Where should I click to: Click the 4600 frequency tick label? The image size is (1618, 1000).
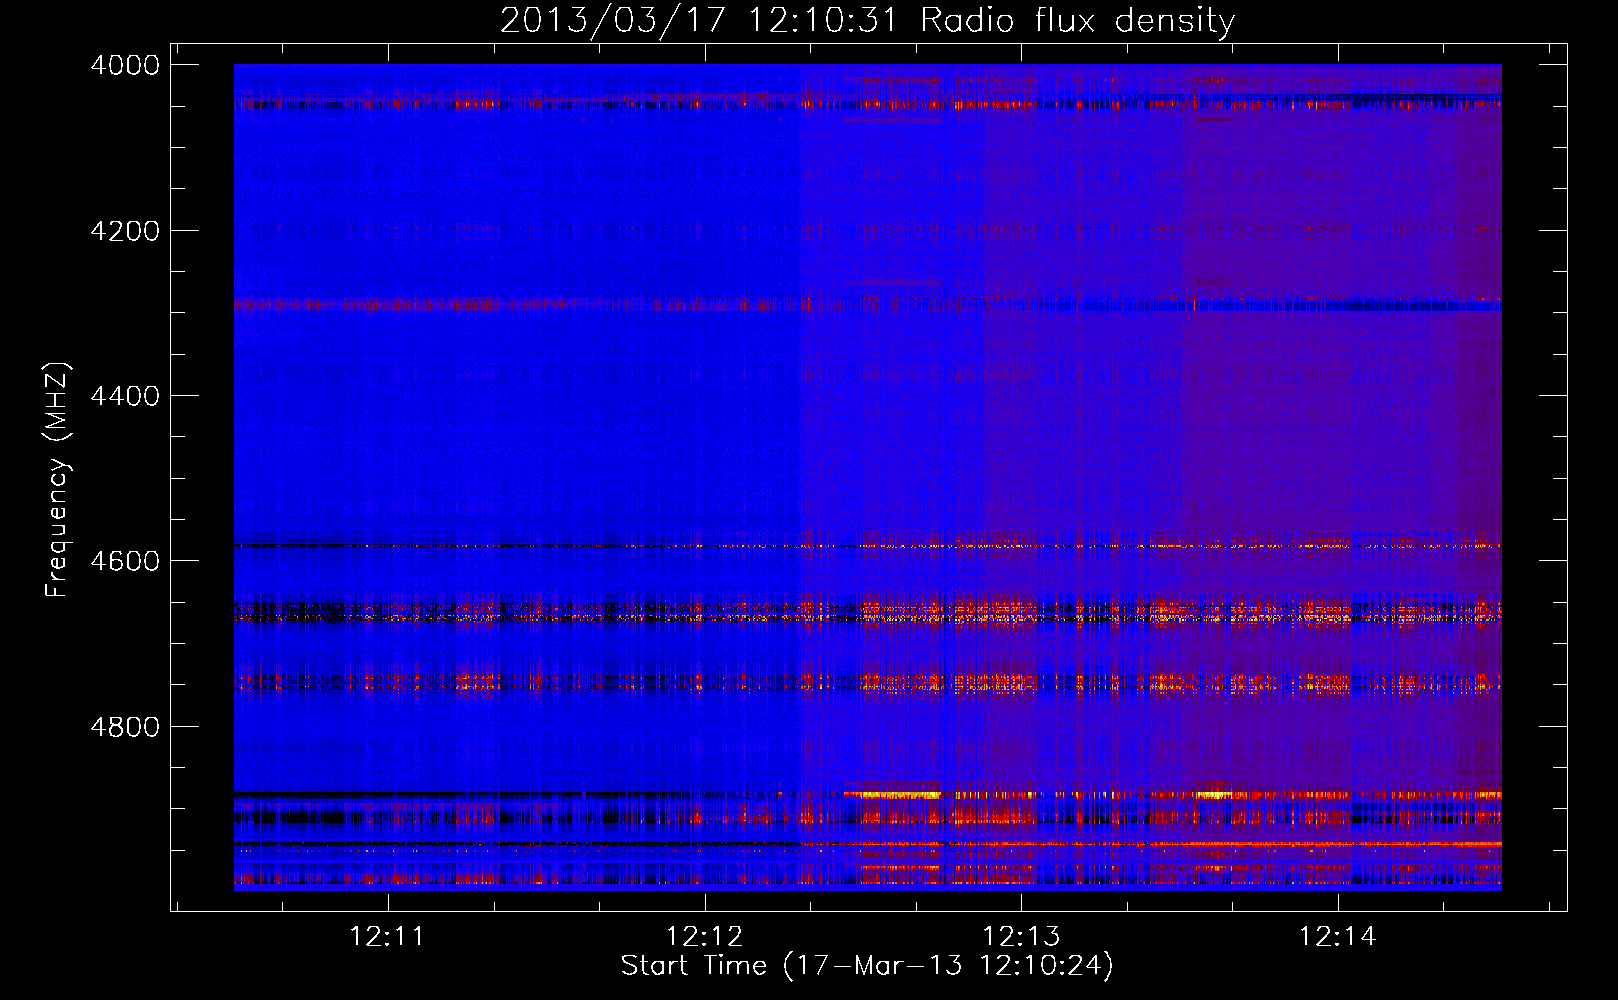(x=125, y=561)
